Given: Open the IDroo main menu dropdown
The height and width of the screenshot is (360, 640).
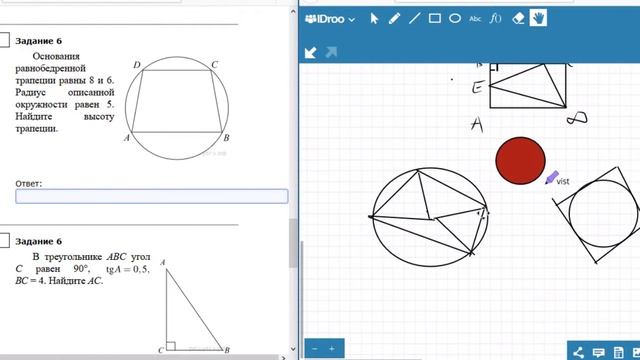Looking at the screenshot, I should 330,19.
